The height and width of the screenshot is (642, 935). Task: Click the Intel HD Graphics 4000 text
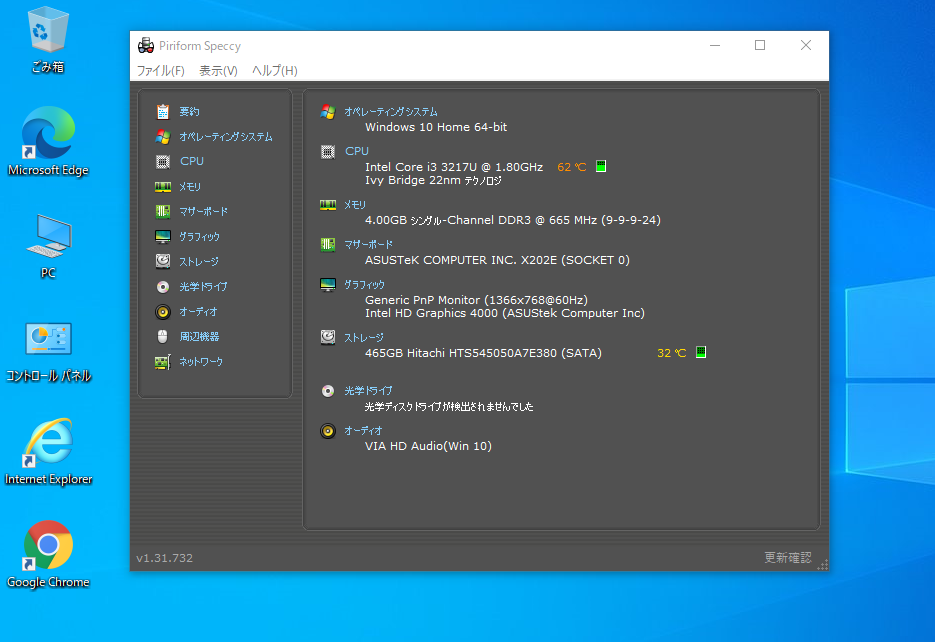(504, 313)
